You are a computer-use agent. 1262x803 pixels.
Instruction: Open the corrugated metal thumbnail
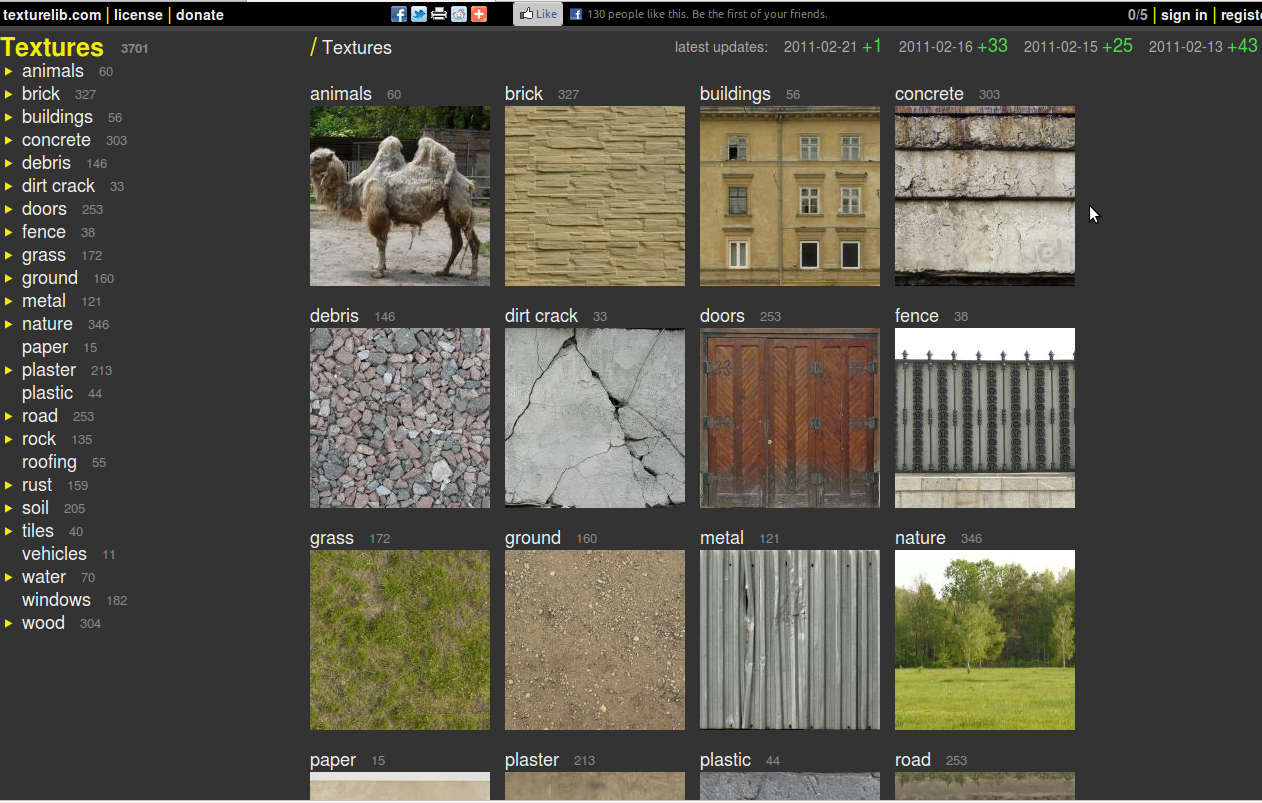tap(790, 640)
